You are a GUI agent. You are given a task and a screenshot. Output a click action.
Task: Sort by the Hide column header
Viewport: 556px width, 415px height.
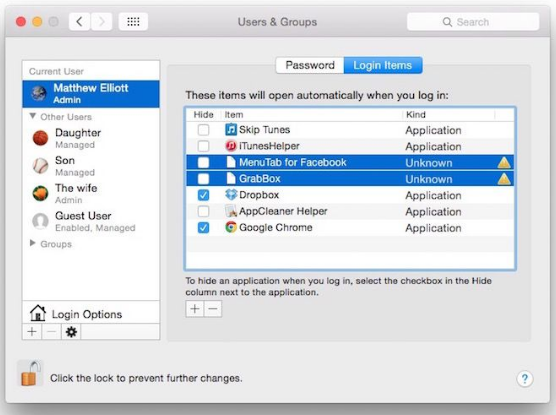tap(204, 115)
